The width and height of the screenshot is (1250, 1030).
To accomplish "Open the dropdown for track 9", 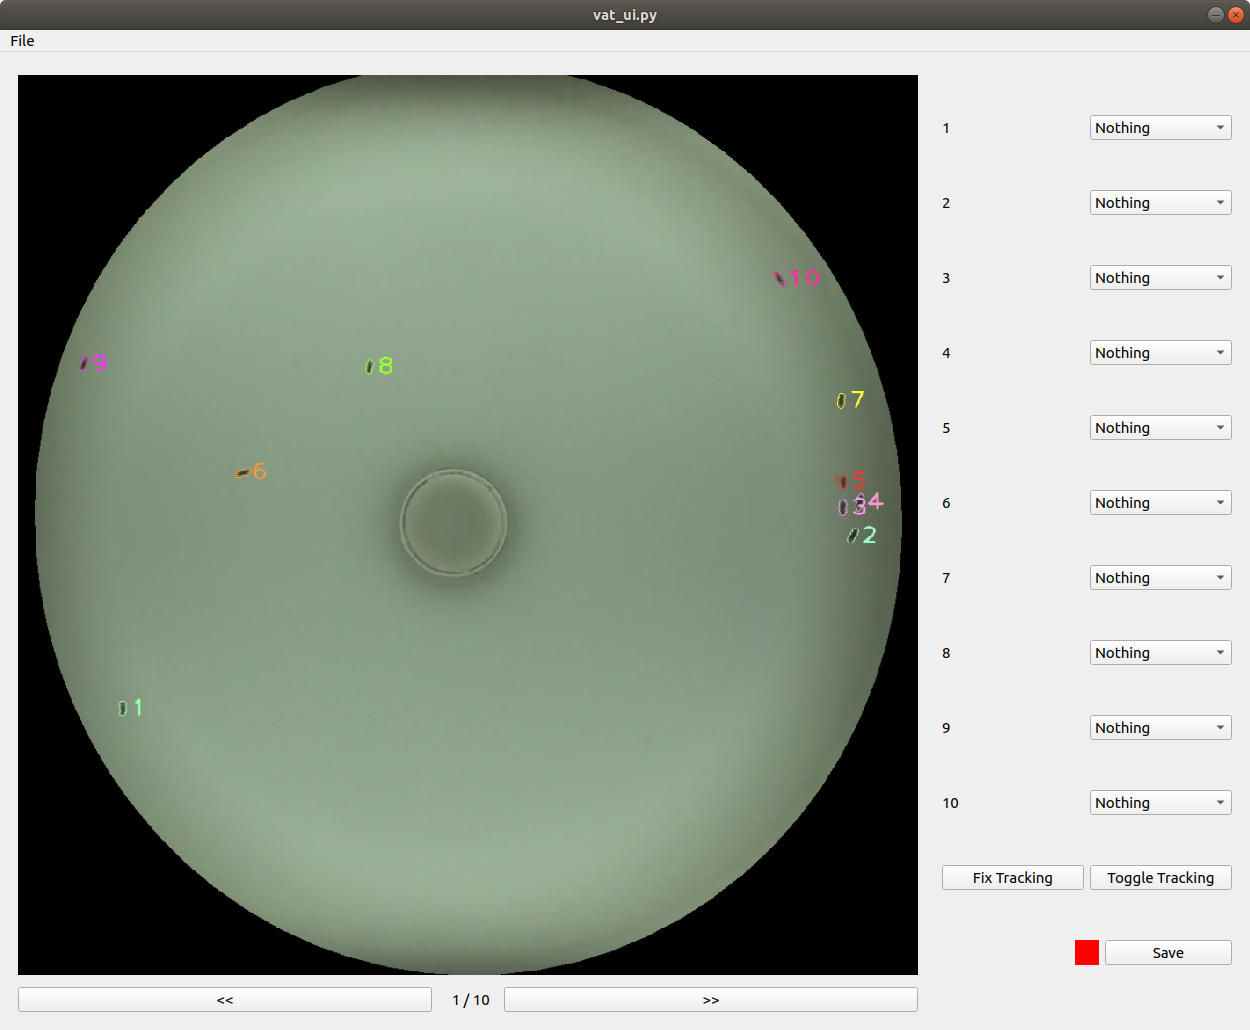I will tap(1160, 728).
